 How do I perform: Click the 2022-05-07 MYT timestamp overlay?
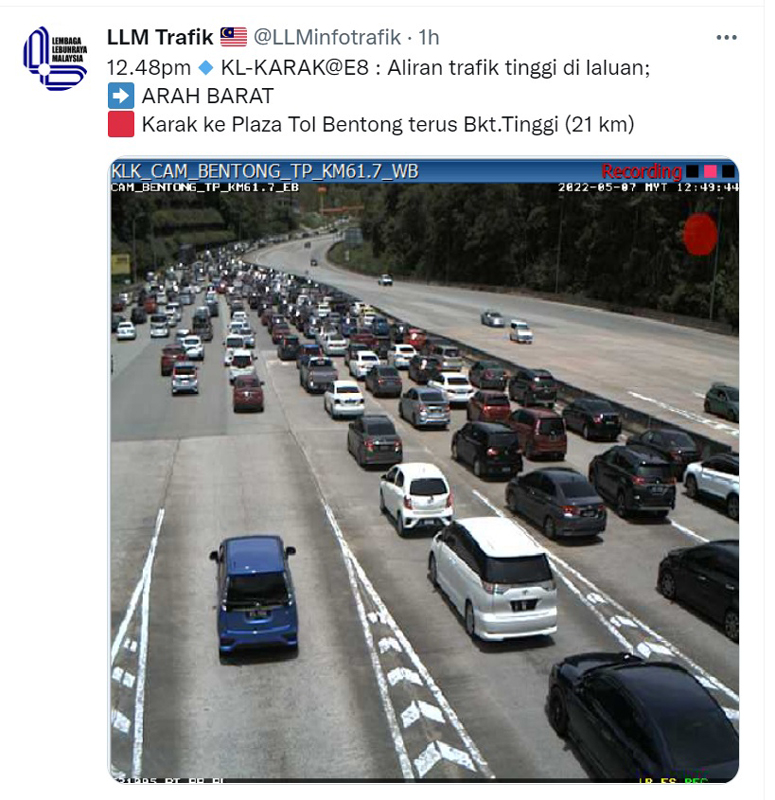point(648,187)
